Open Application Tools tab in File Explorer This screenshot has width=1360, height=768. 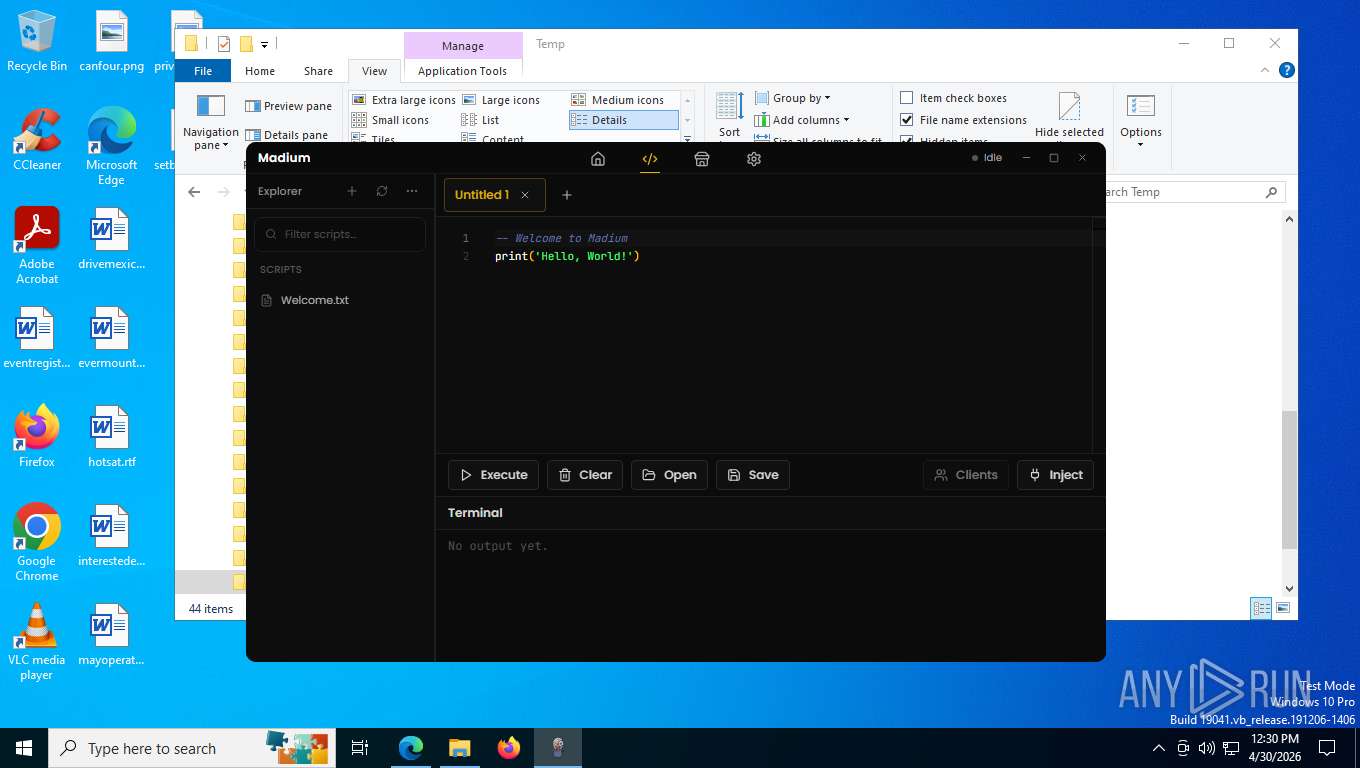[x=462, y=71]
